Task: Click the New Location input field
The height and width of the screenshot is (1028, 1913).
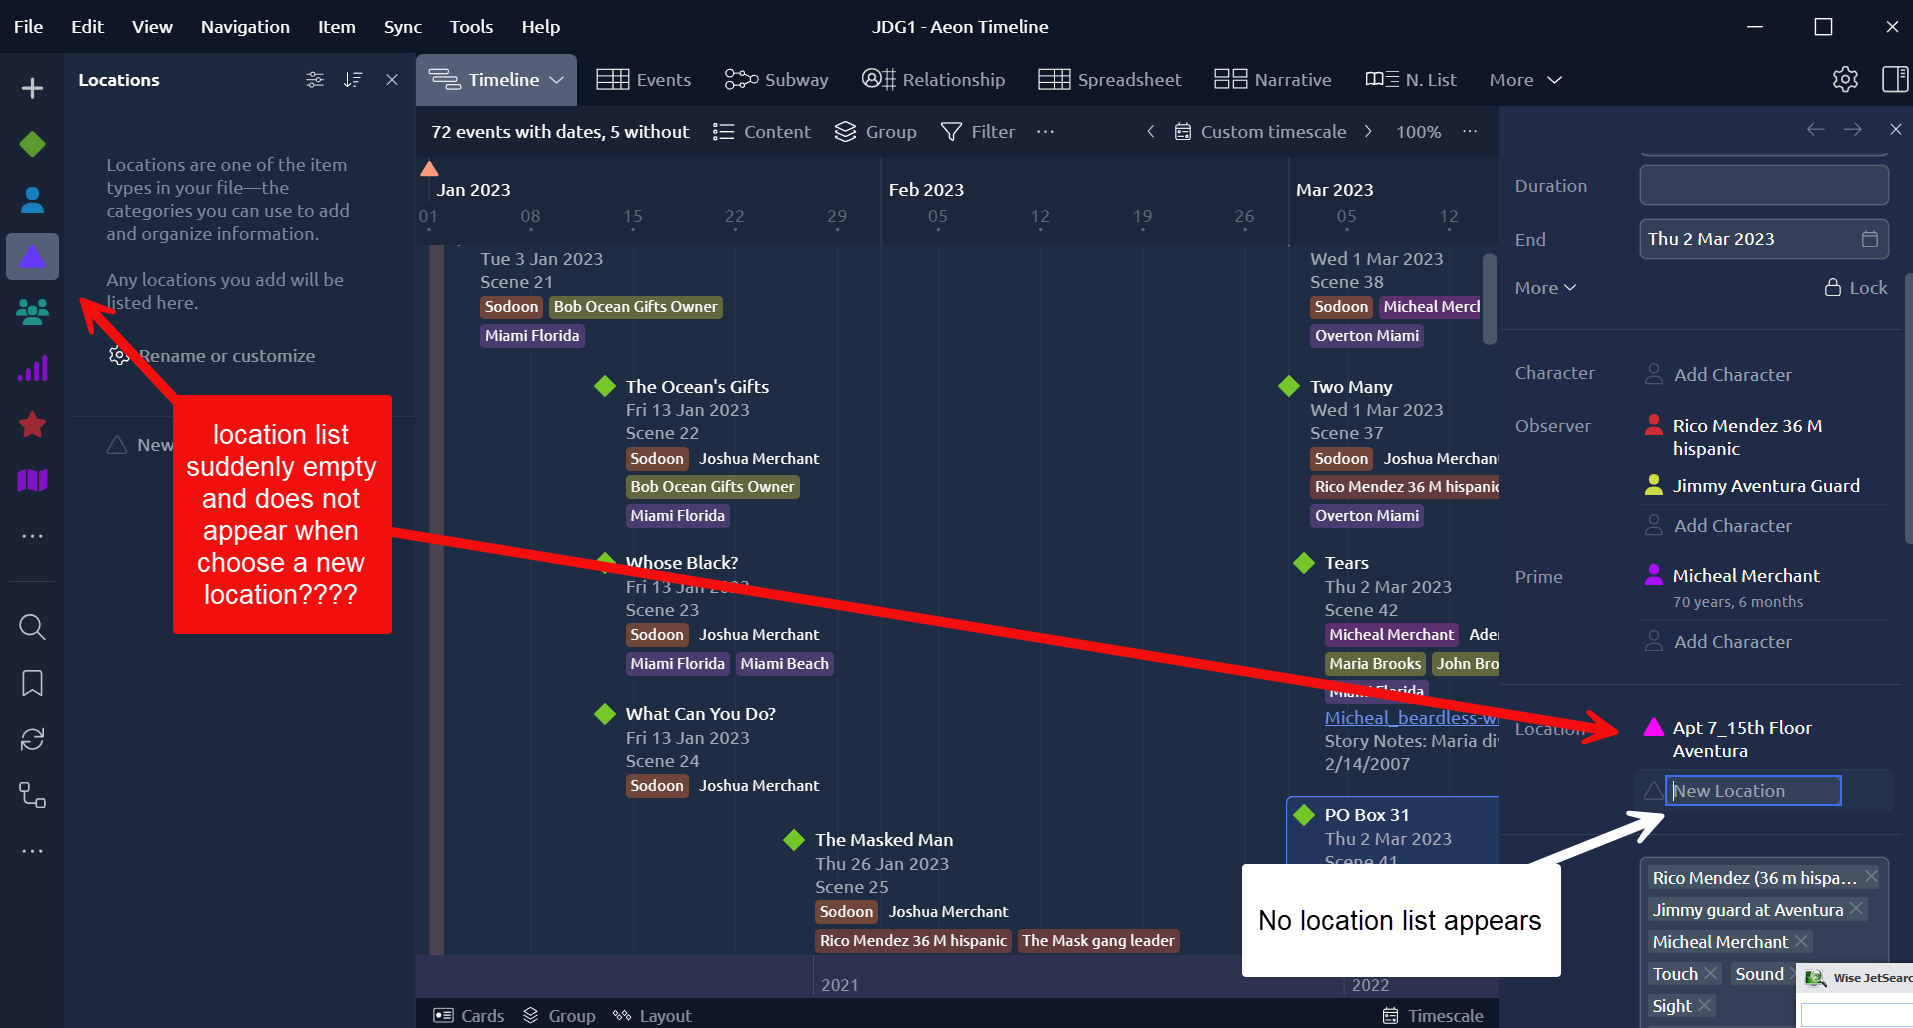Action: click(1753, 791)
